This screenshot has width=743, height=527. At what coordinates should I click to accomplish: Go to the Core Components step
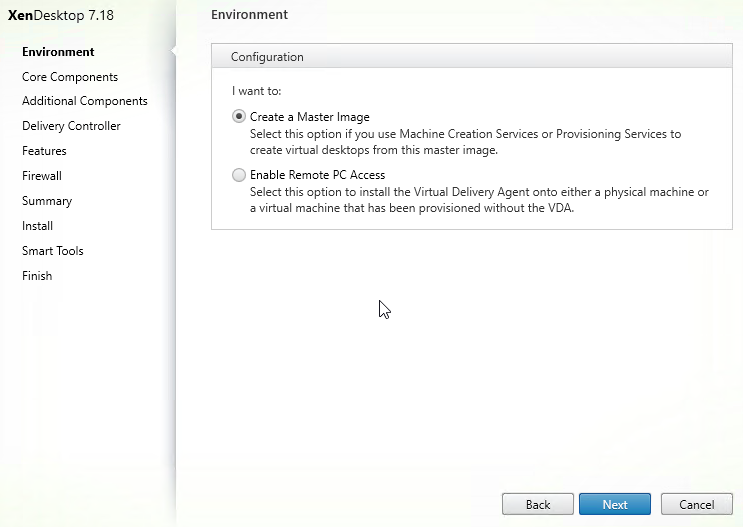70,77
